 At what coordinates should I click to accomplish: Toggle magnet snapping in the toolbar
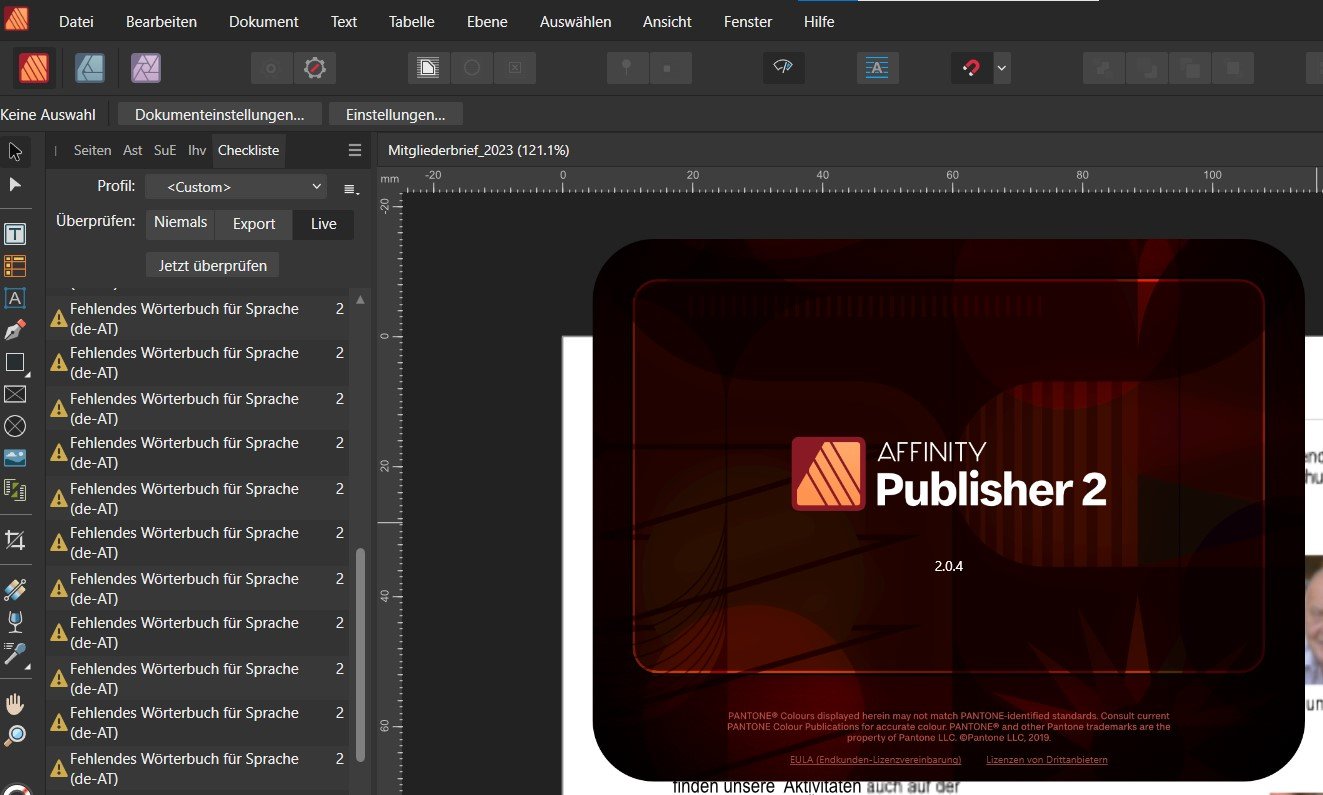[x=970, y=68]
